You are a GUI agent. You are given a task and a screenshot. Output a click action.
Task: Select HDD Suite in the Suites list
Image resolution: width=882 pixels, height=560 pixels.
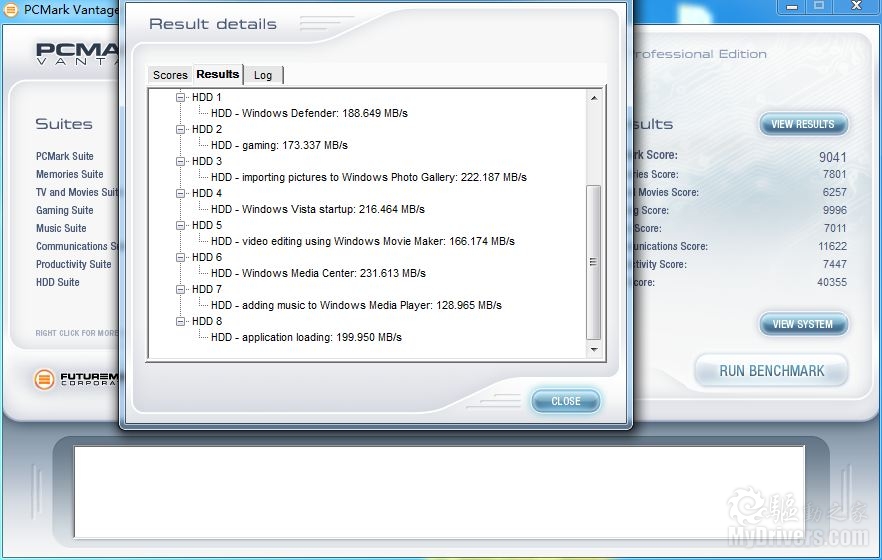pyautogui.click(x=58, y=282)
